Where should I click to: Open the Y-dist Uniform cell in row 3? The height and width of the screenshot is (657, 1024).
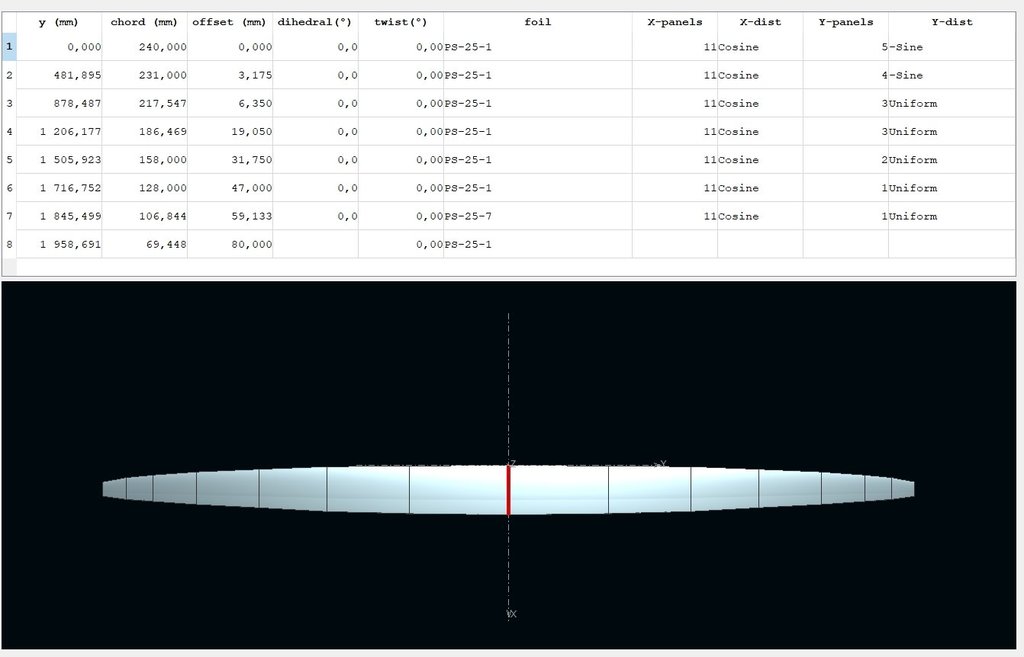click(x=951, y=104)
